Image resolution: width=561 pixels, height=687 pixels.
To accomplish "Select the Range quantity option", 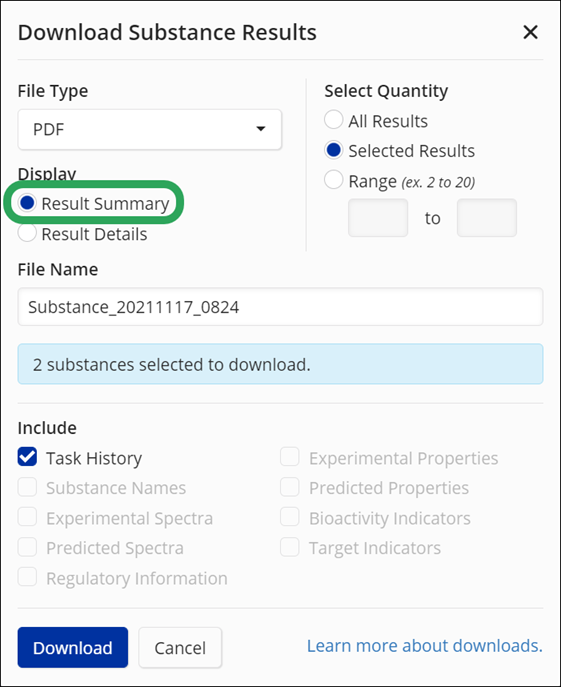I will 334,180.
